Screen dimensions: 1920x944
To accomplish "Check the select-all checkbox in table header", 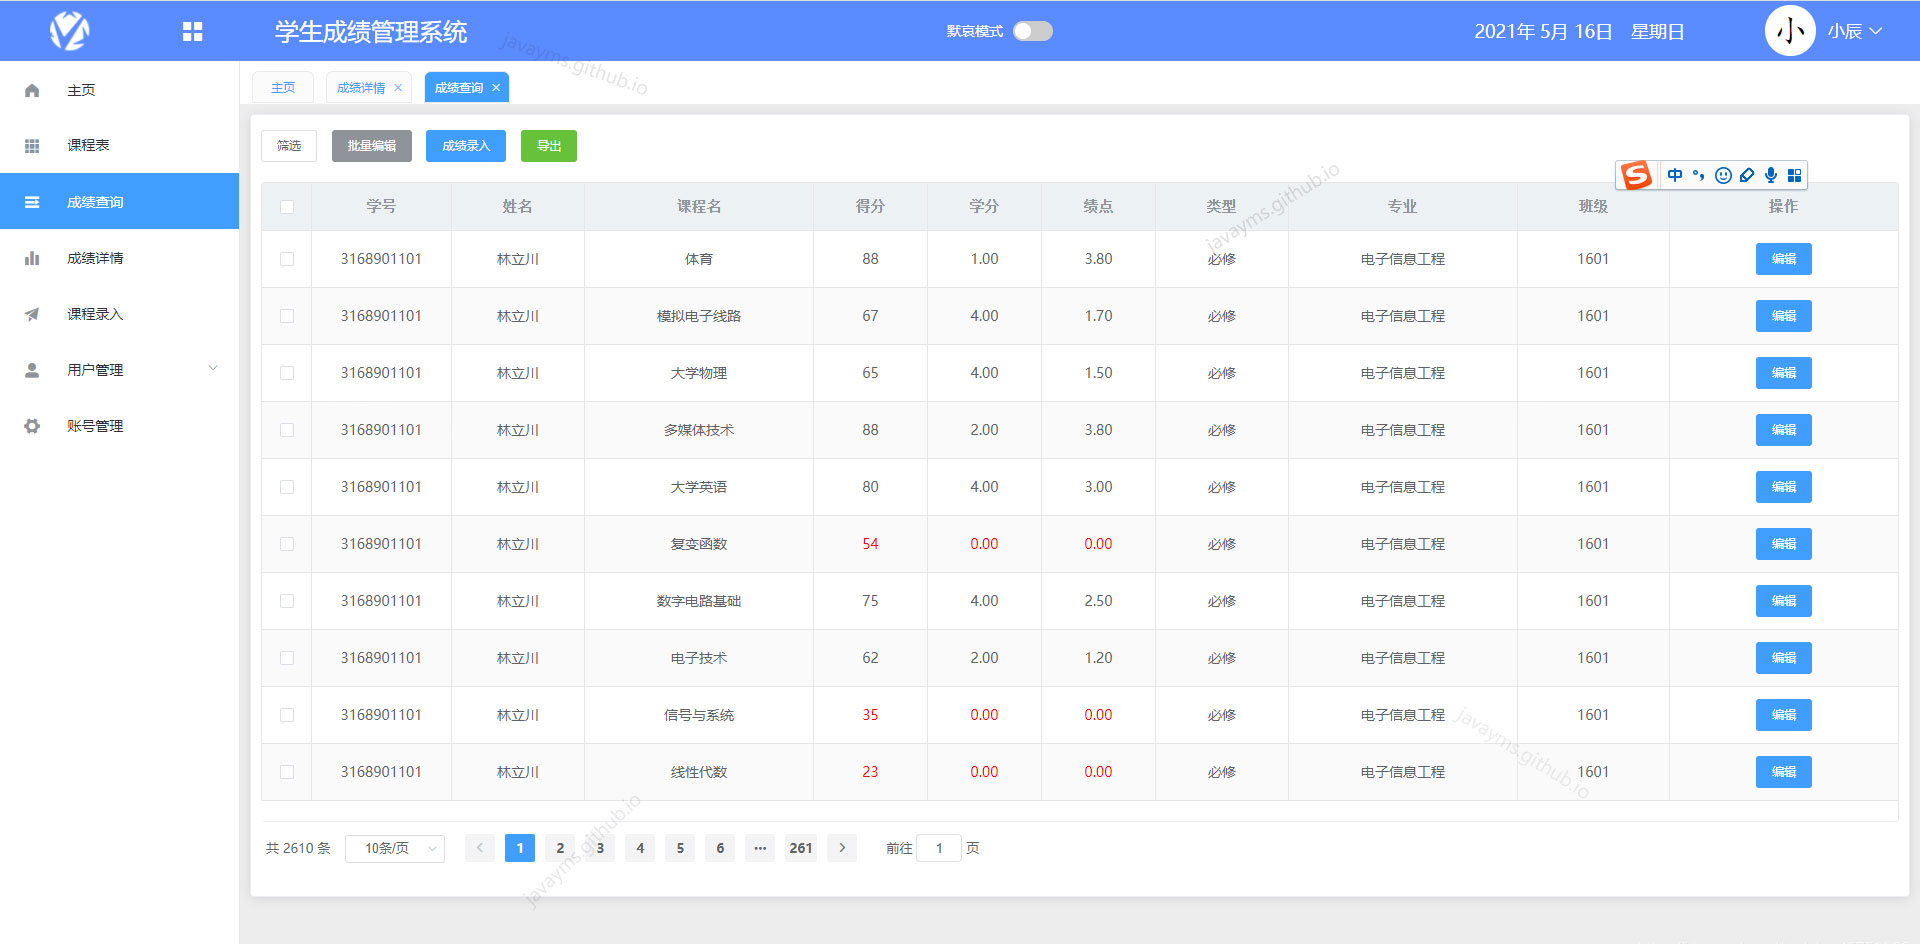I will click(x=287, y=206).
